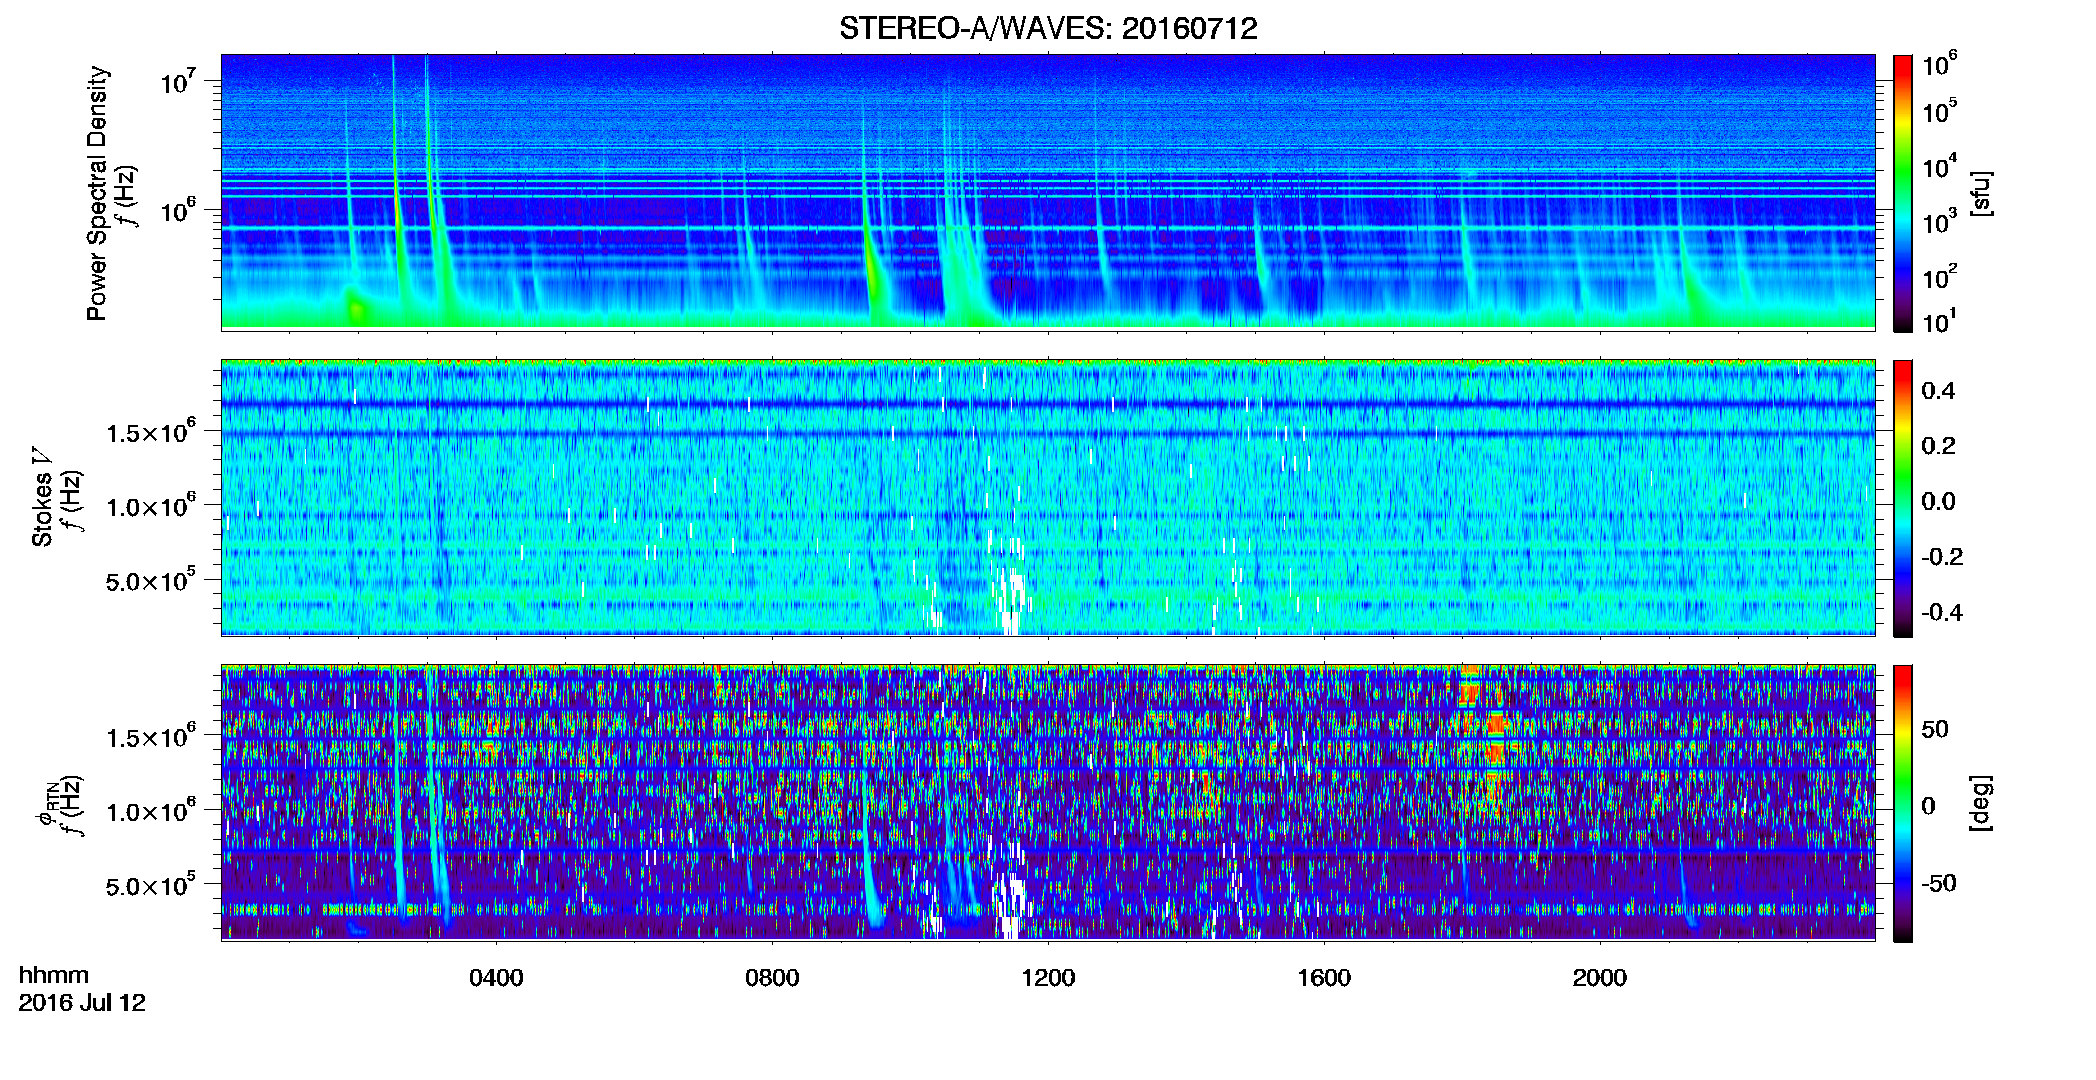Click the -50 label on degrees colorbar

point(1939,883)
